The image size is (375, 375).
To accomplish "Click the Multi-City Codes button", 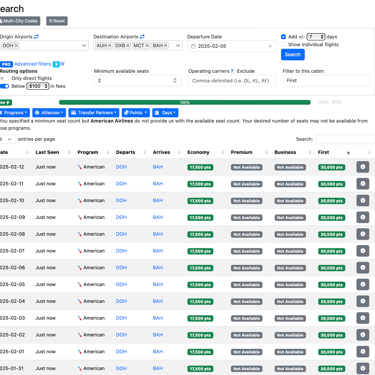I will coord(19,21).
